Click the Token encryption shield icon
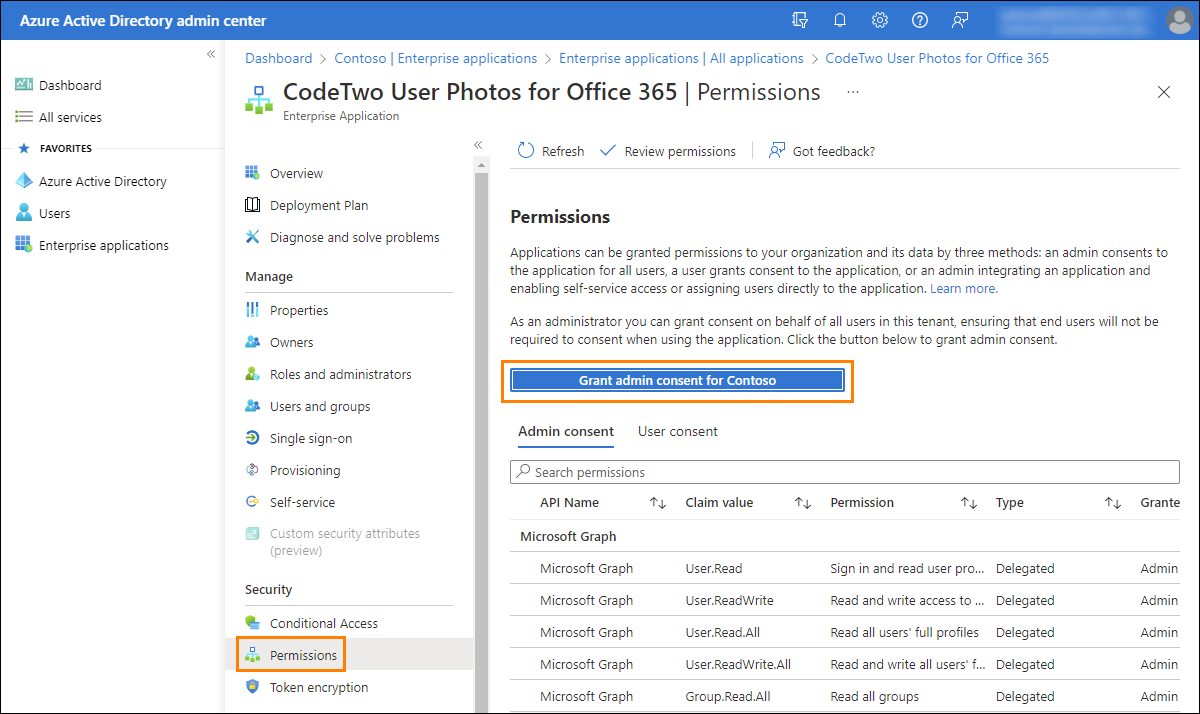1200x714 pixels. point(253,687)
